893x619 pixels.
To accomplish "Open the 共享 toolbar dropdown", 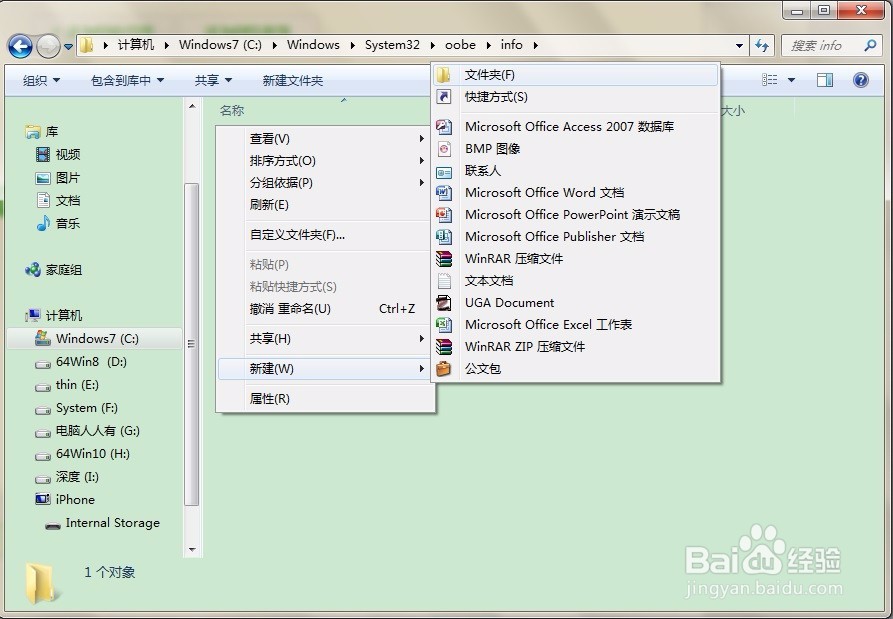I will (x=213, y=80).
